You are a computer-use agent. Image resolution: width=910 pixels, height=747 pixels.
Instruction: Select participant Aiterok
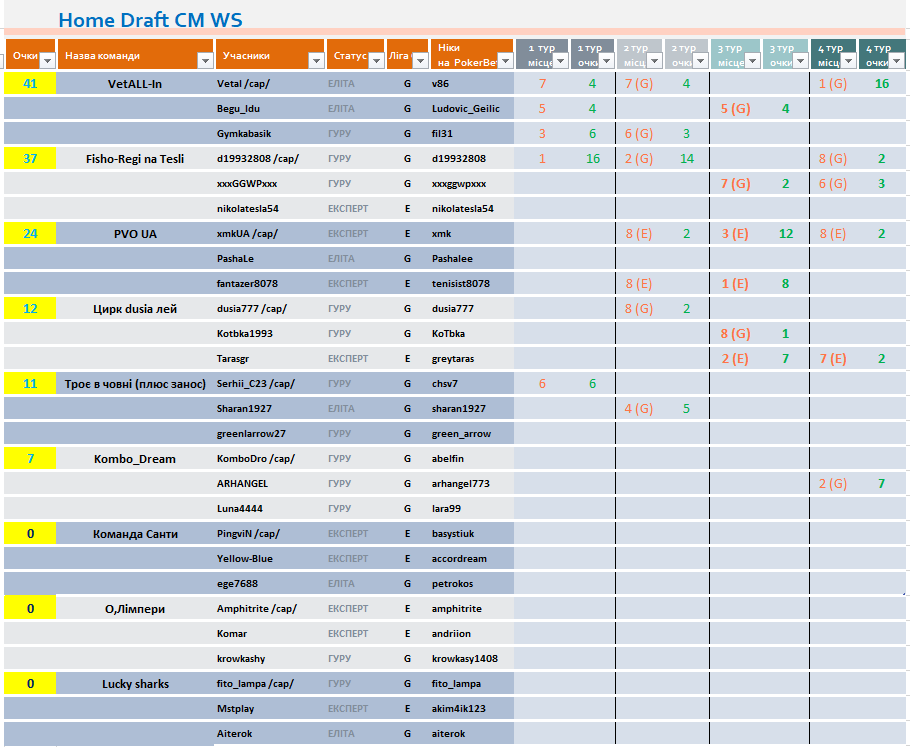(x=234, y=733)
